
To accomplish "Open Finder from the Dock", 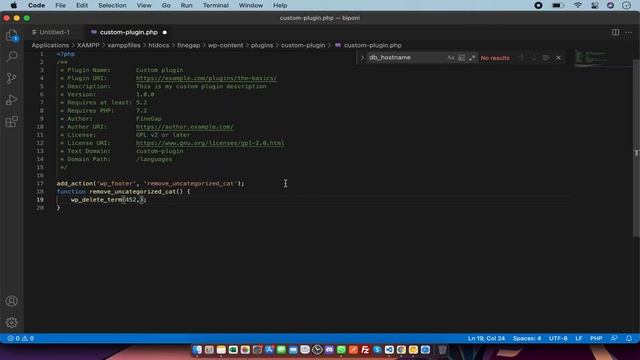I will [197, 350].
